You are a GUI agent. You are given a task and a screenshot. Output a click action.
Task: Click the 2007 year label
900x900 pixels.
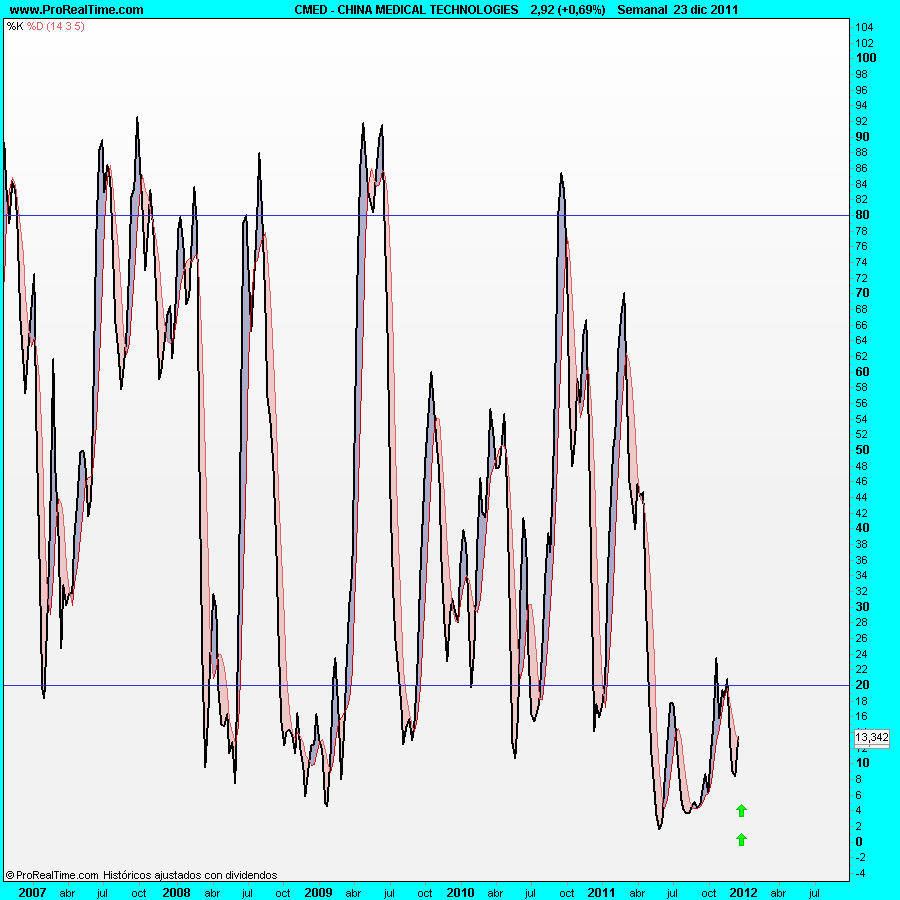click(32, 893)
